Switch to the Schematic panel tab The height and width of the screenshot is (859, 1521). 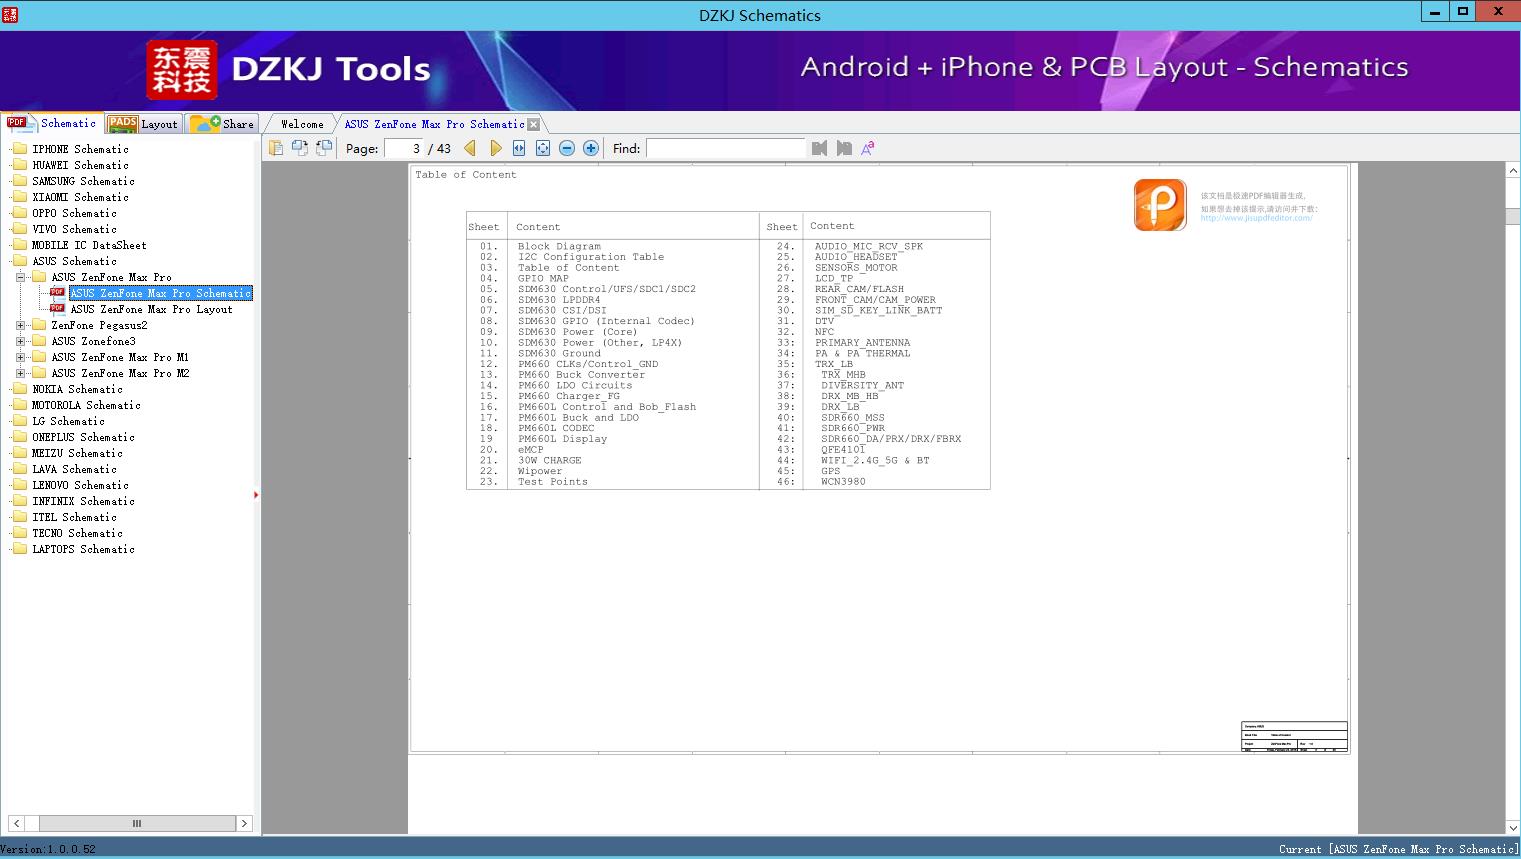point(52,123)
